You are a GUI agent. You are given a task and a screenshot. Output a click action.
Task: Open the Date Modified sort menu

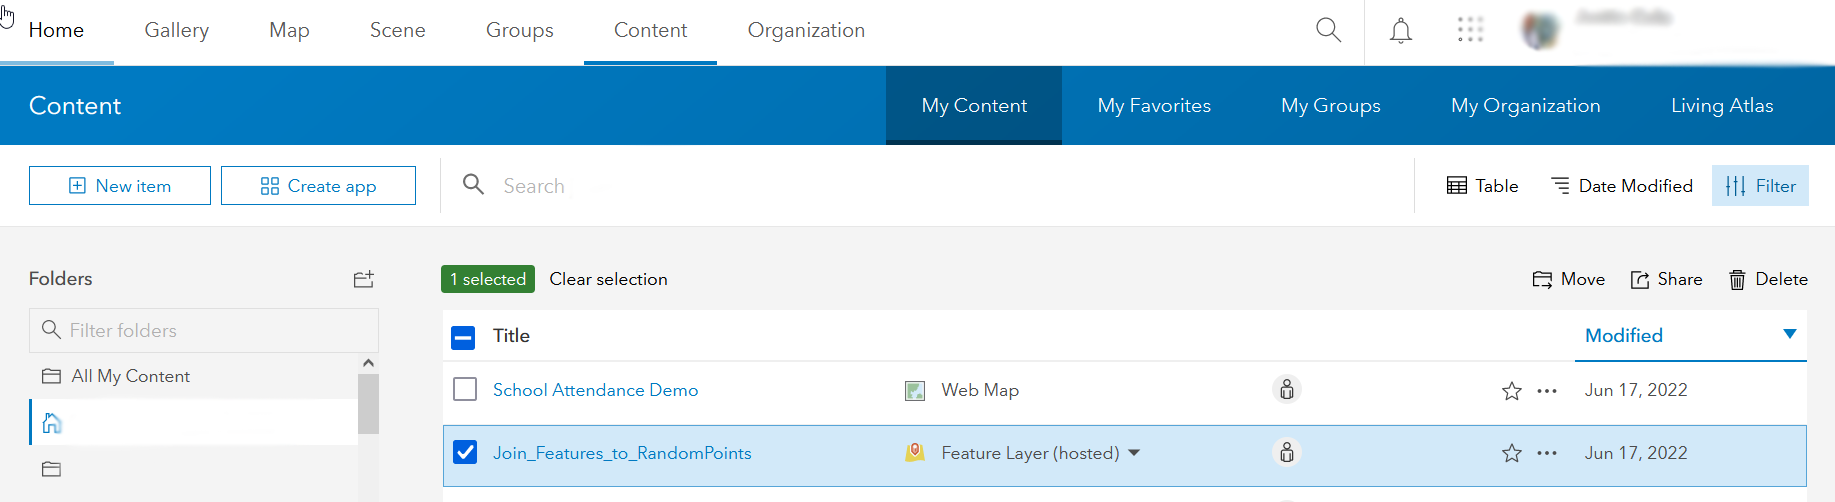(x=1621, y=186)
